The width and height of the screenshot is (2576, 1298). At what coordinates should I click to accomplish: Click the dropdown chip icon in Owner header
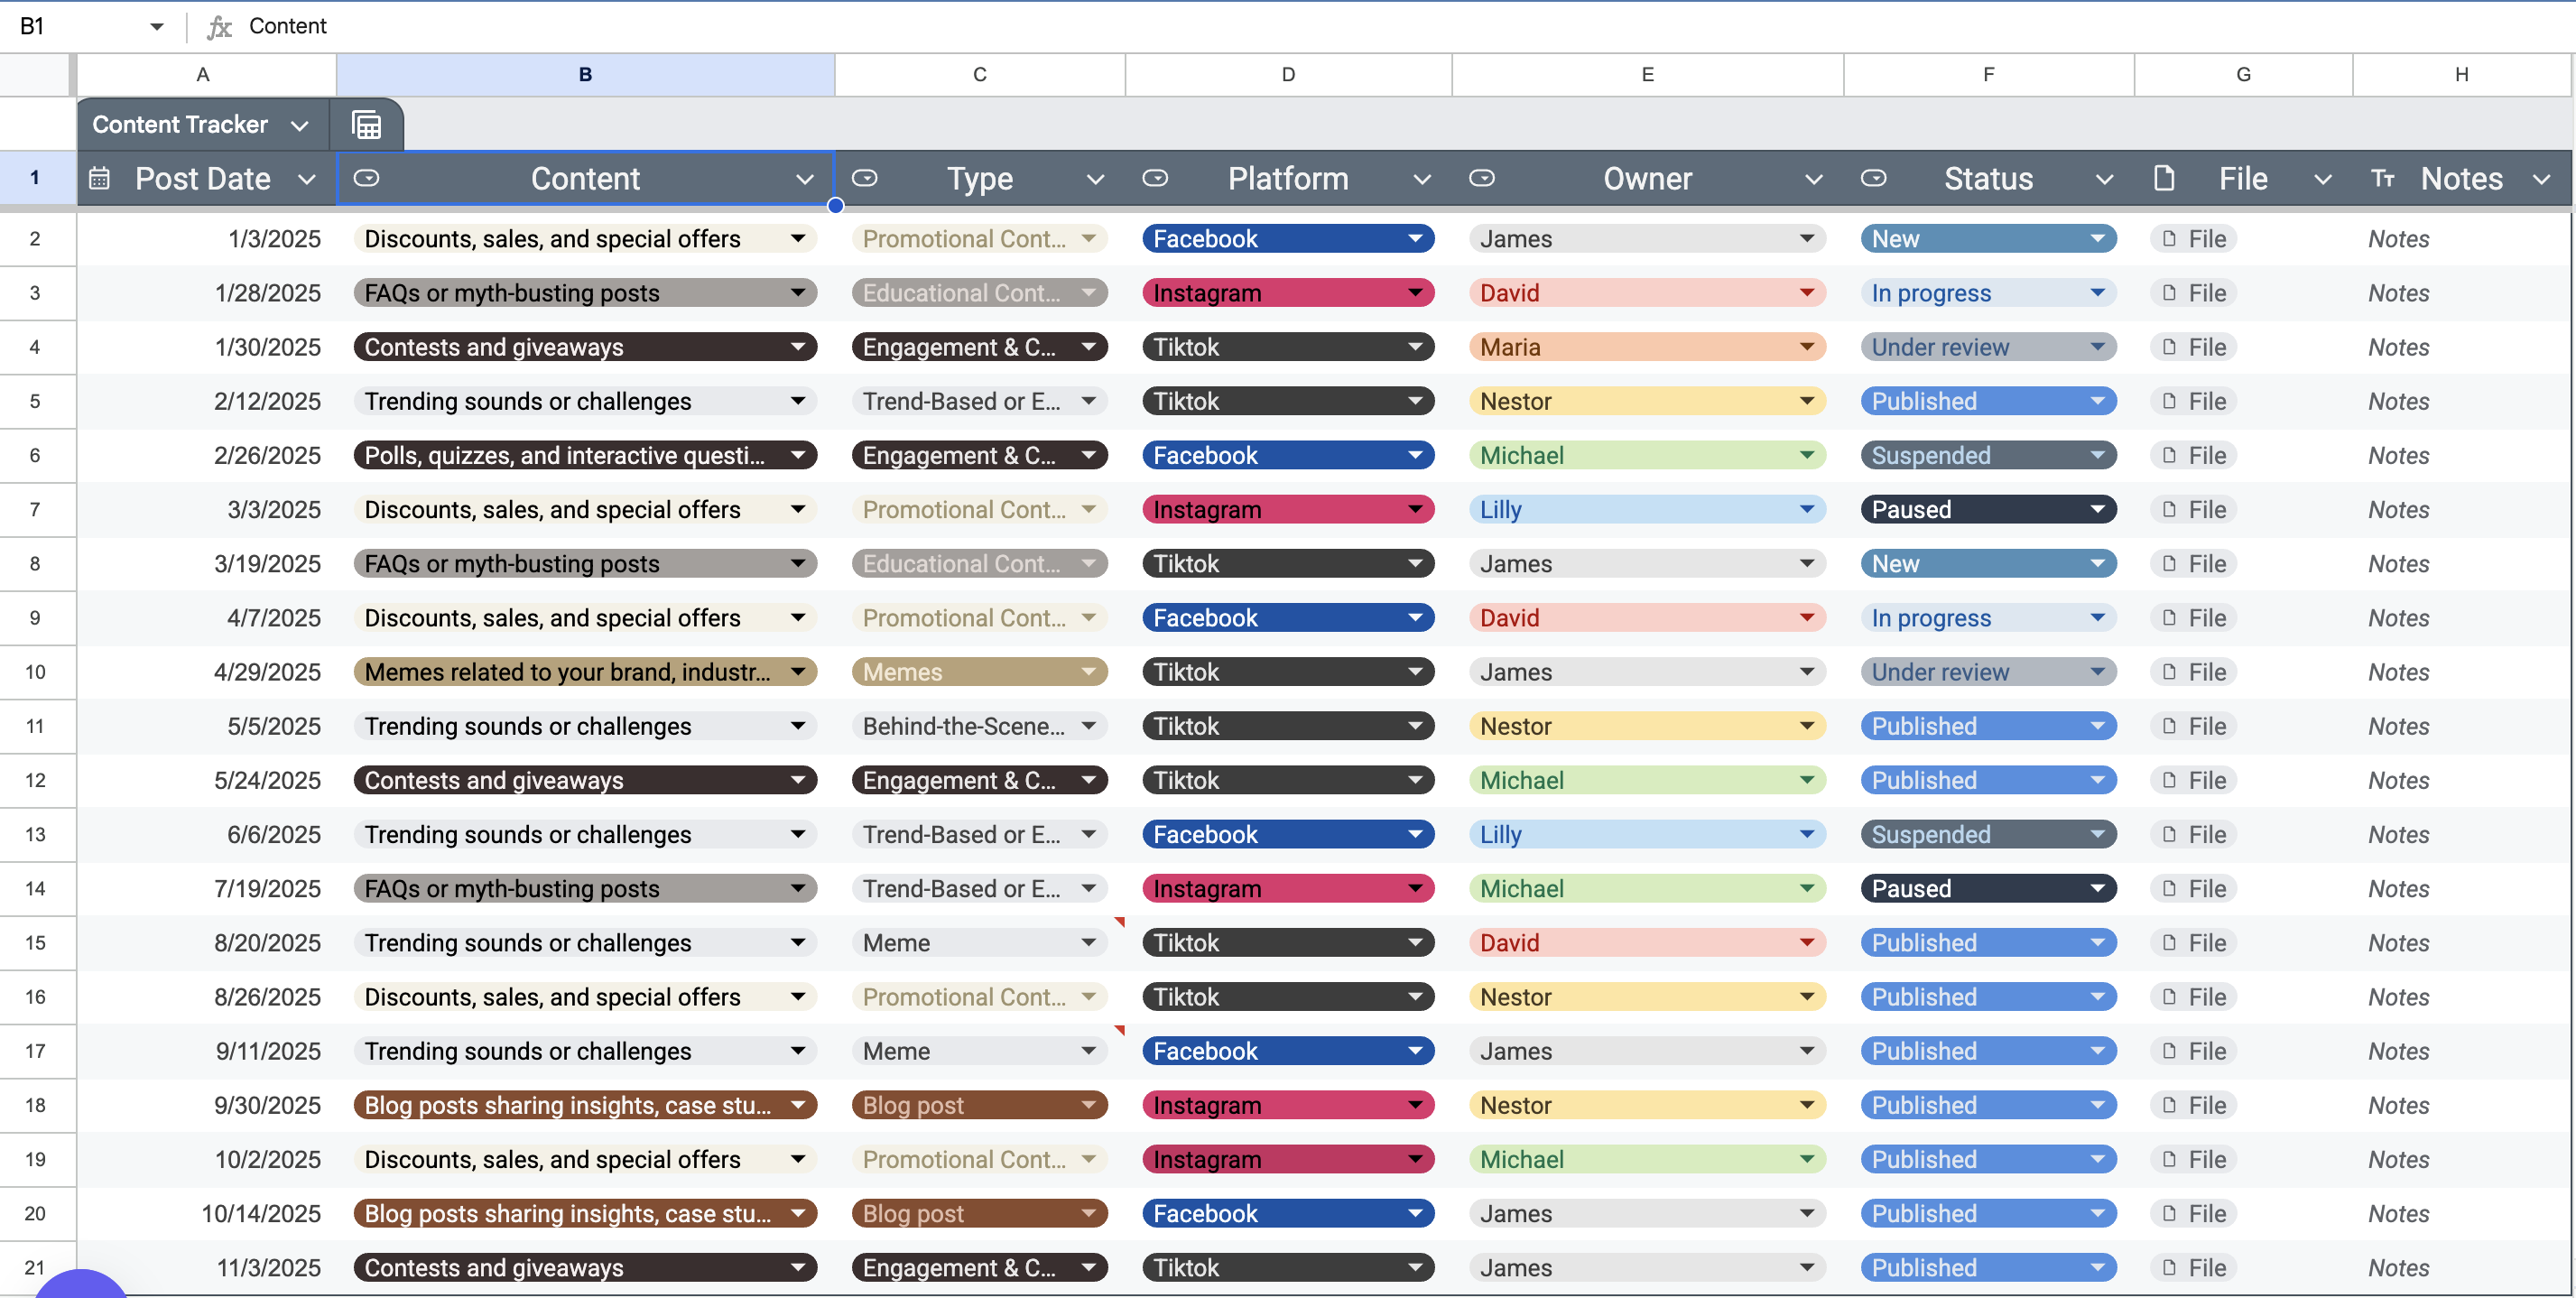tap(1481, 179)
